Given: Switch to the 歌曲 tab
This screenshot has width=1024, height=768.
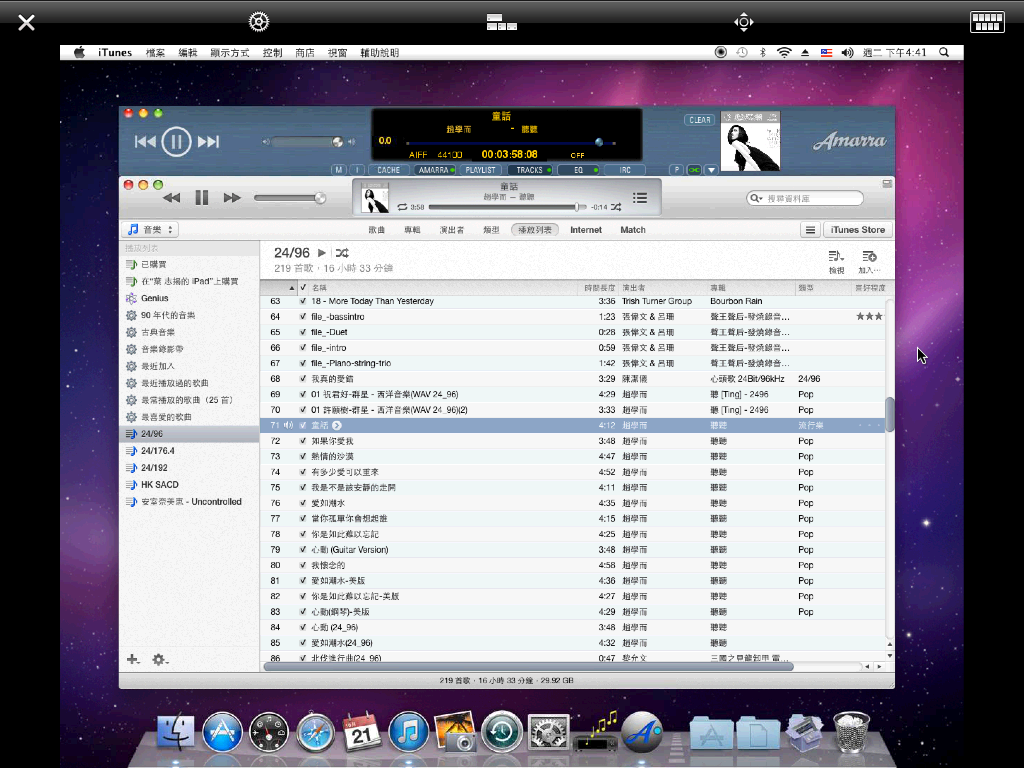Looking at the screenshot, I should tap(377, 230).
